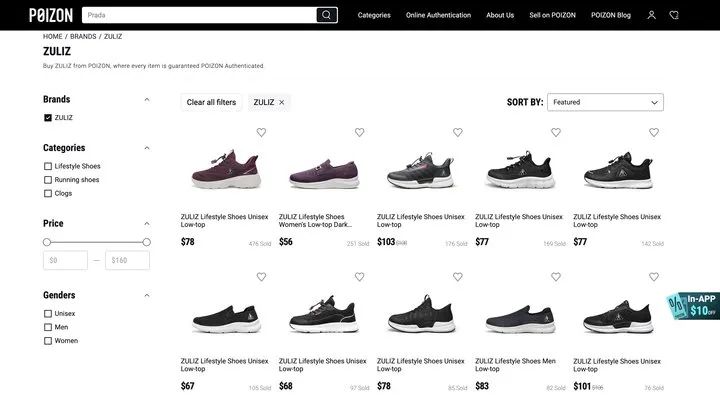The image size is (720, 400).
Task: Collapse the Brands filter section
Action: pyautogui.click(x=147, y=100)
